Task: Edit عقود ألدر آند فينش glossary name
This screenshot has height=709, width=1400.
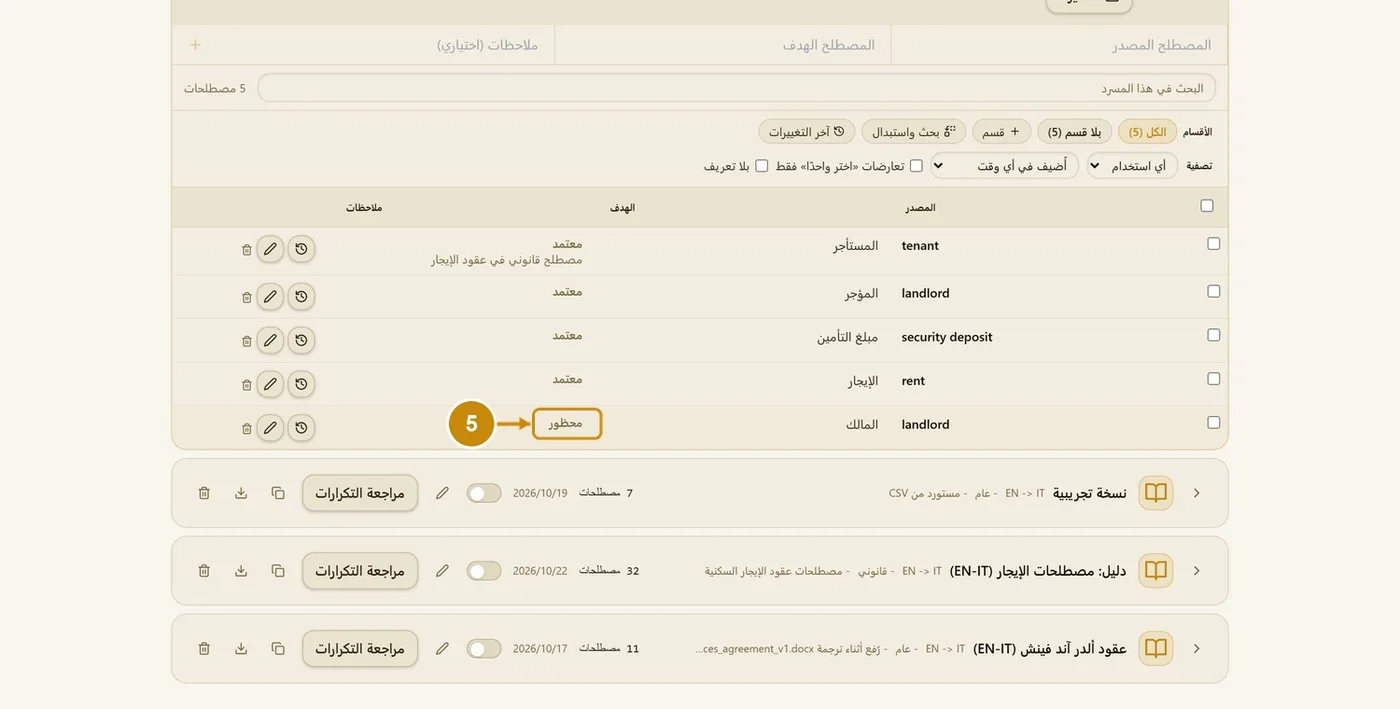Action: pos(442,649)
